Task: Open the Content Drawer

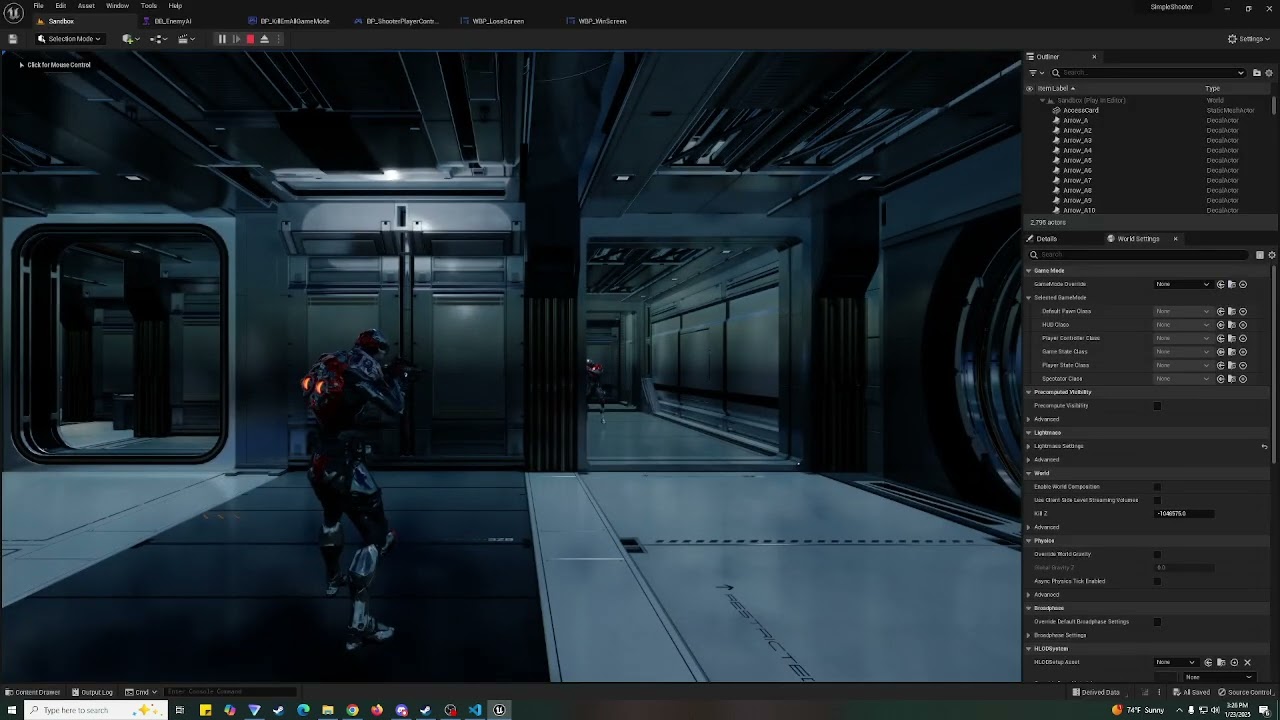Action: pos(33,692)
